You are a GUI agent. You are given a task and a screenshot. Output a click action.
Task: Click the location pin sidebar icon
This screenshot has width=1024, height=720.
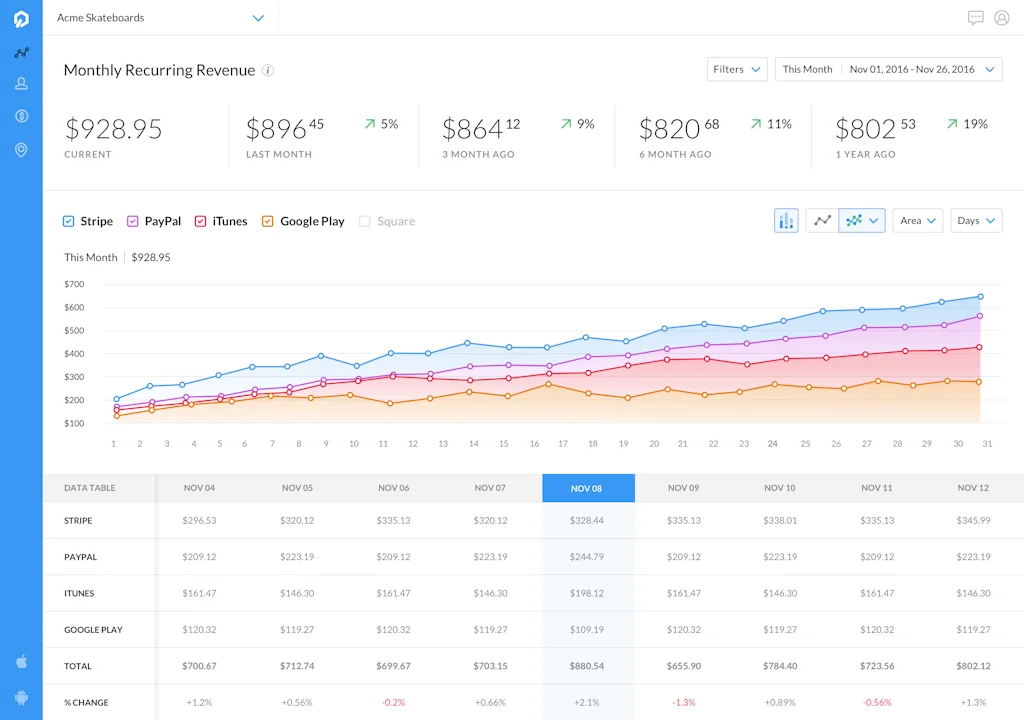pos(21,150)
